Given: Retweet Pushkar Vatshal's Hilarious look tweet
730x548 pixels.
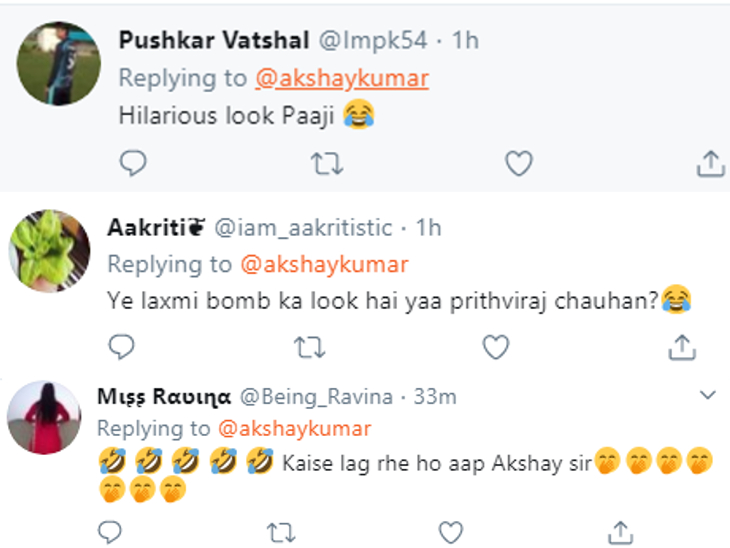Looking at the screenshot, I should coord(326,163).
